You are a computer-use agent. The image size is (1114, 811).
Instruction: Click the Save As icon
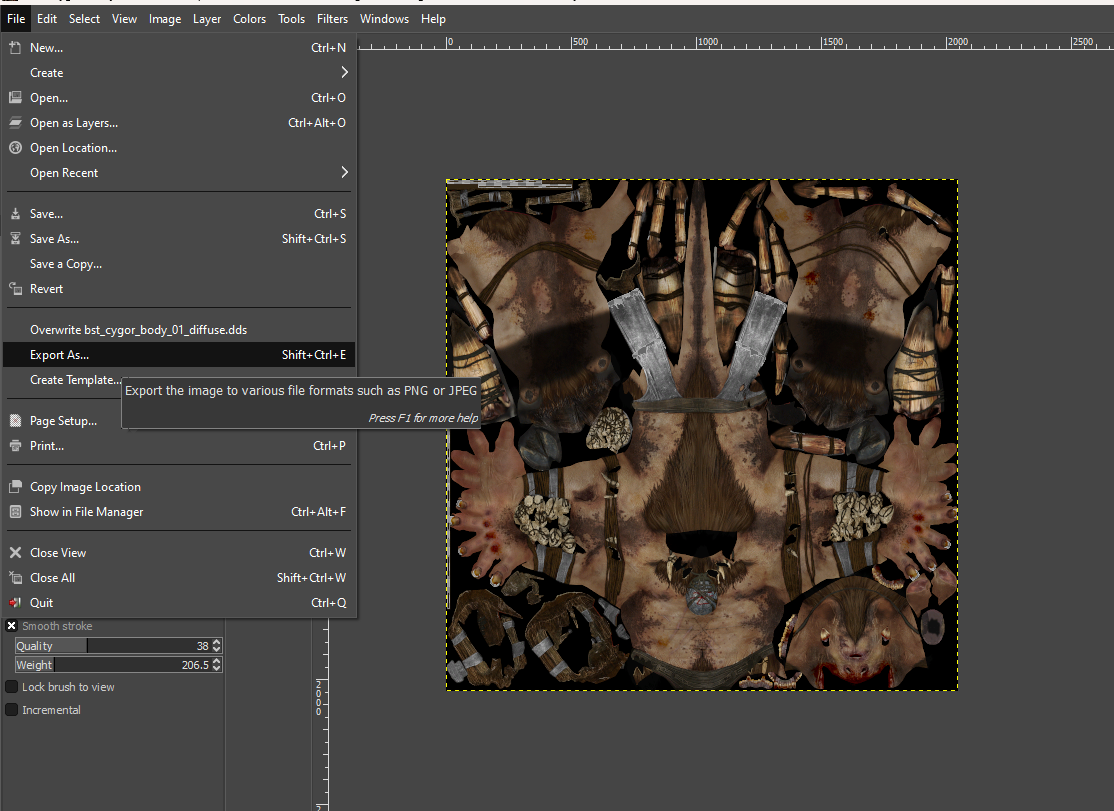[x=15, y=239]
